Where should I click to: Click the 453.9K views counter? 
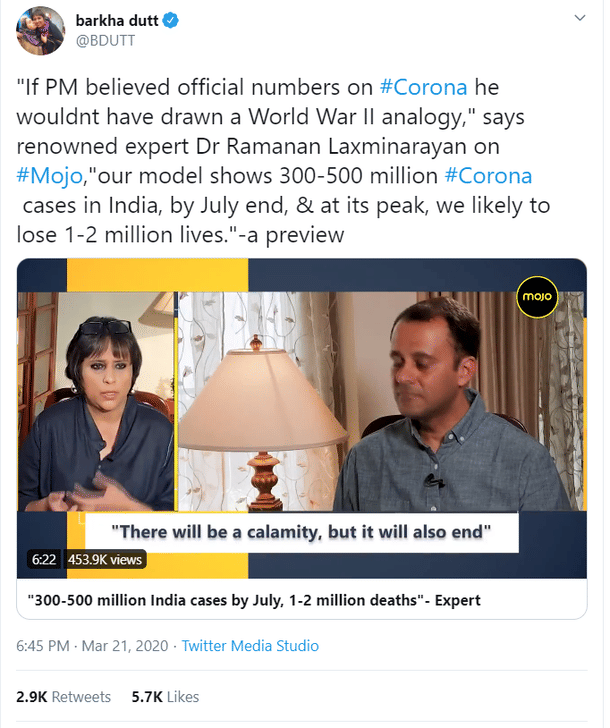(105, 559)
